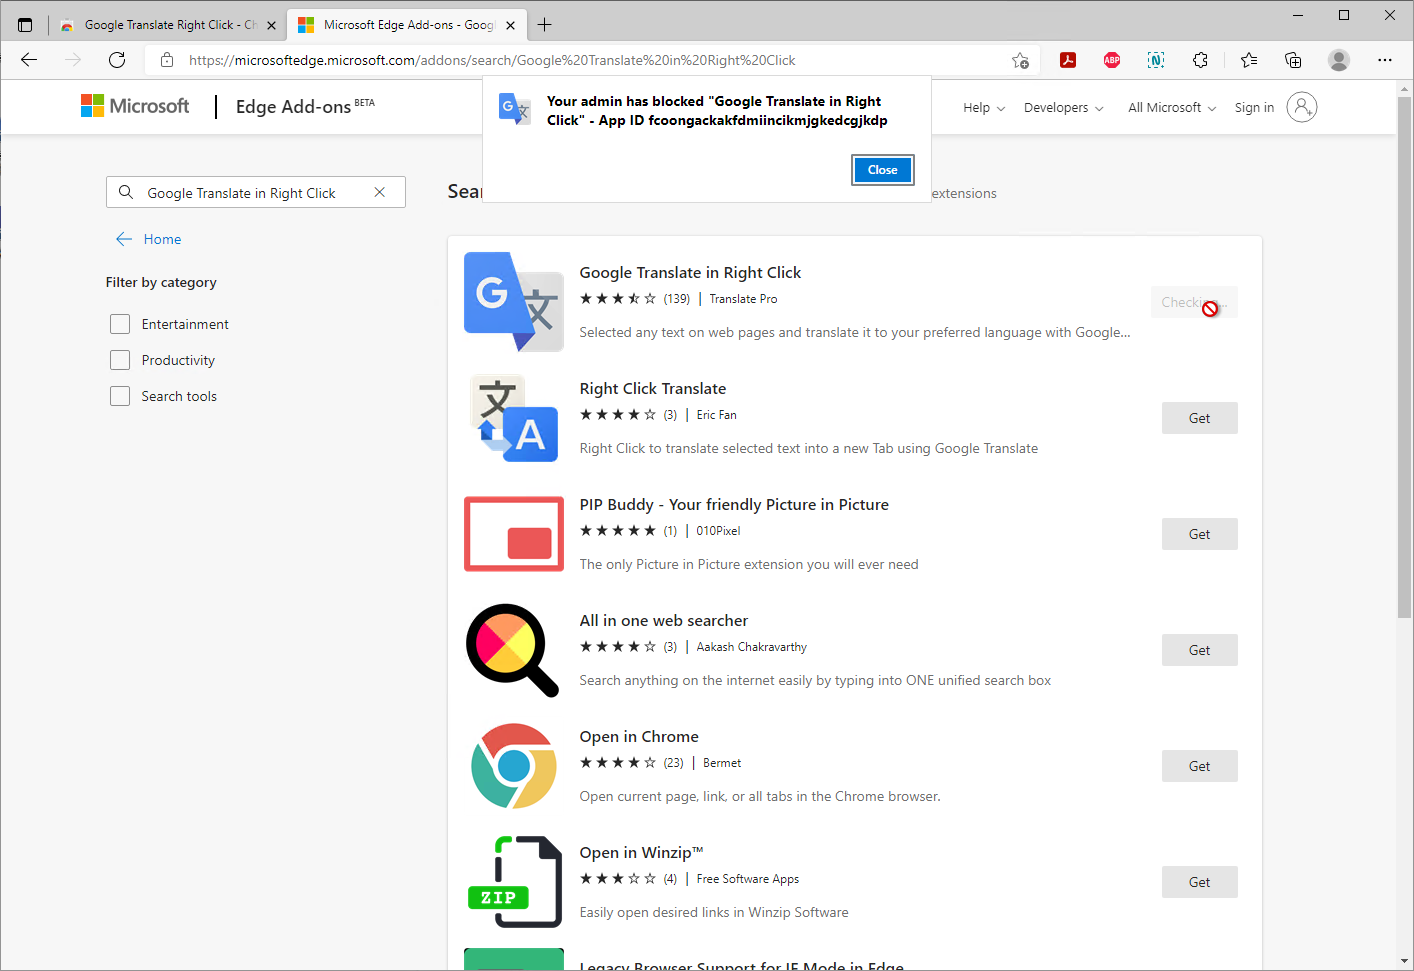Open the Extensions puzzle piece icon
This screenshot has height=971, width=1414.
(1200, 60)
